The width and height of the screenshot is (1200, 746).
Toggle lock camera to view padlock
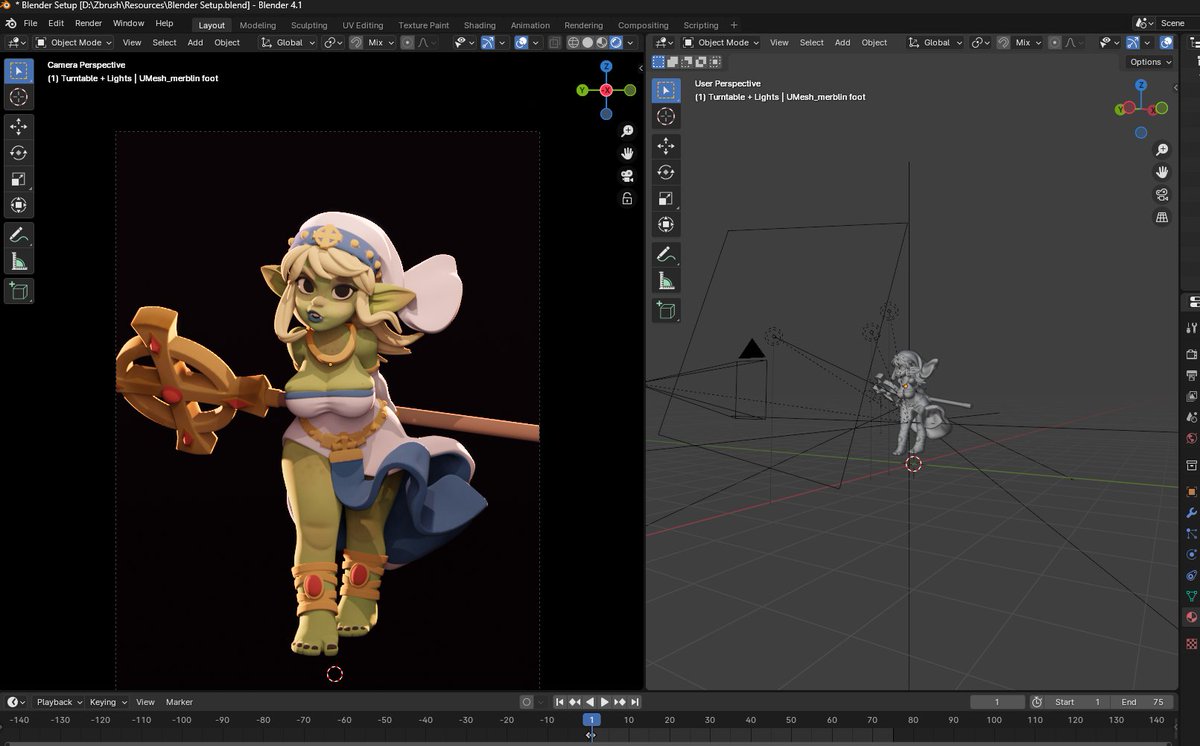[x=627, y=198]
